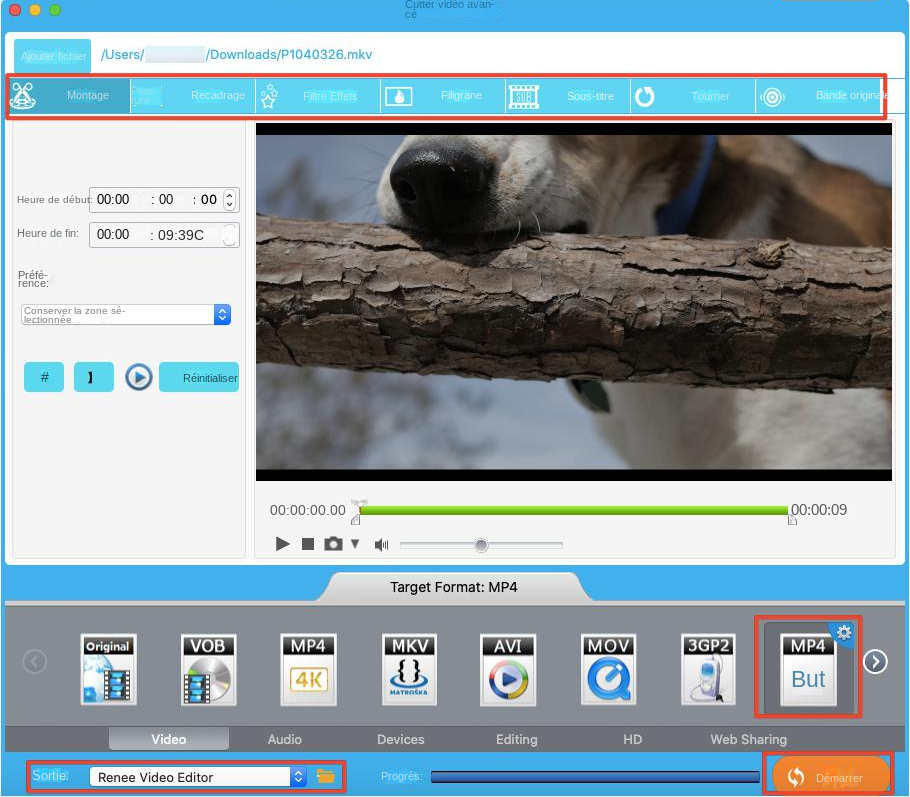Mute the video with speaker icon
This screenshot has height=797, width=910.
click(381, 545)
